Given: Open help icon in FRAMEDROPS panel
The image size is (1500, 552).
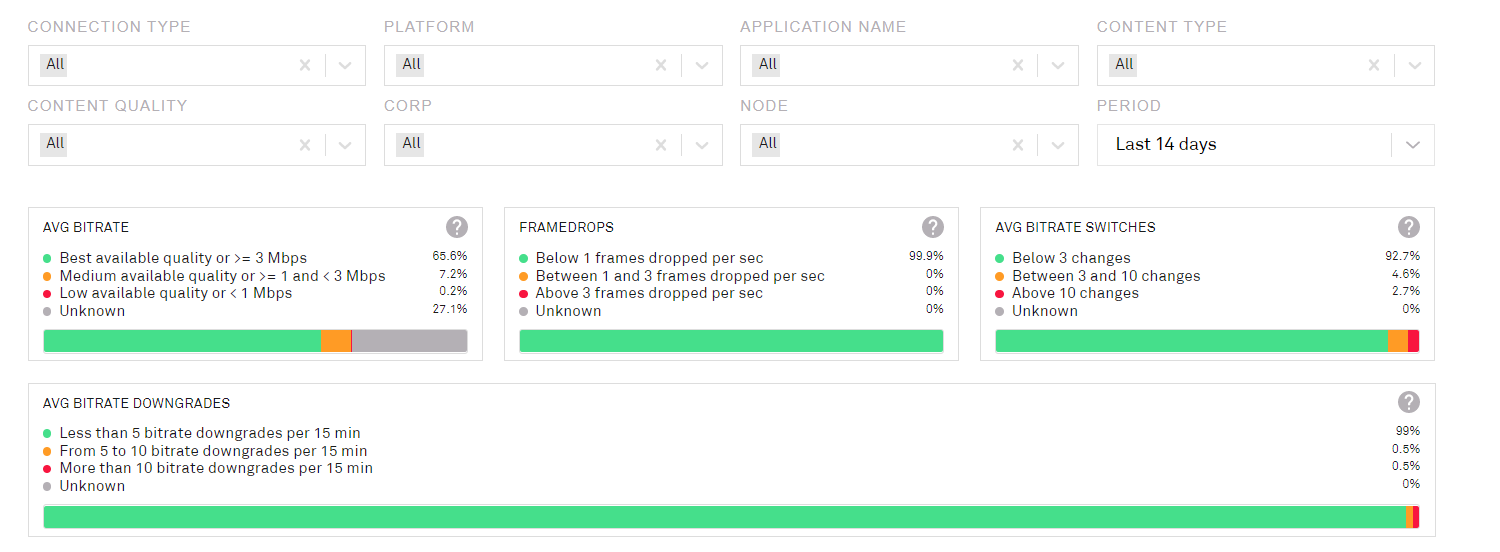Looking at the screenshot, I should (x=933, y=227).
